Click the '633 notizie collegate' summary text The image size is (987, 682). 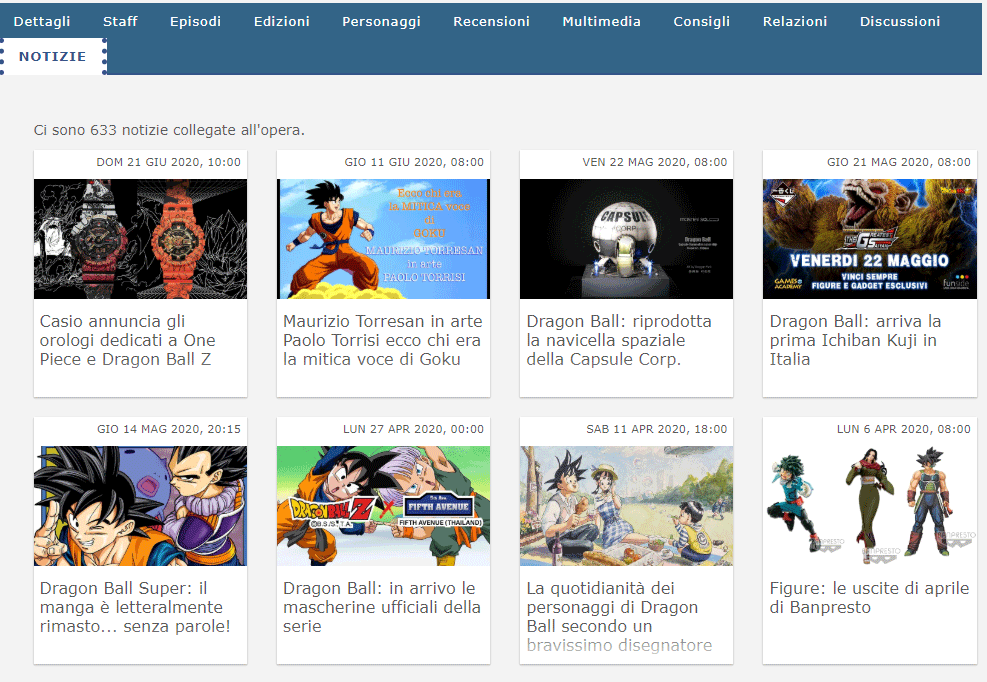[x=169, y=130]
